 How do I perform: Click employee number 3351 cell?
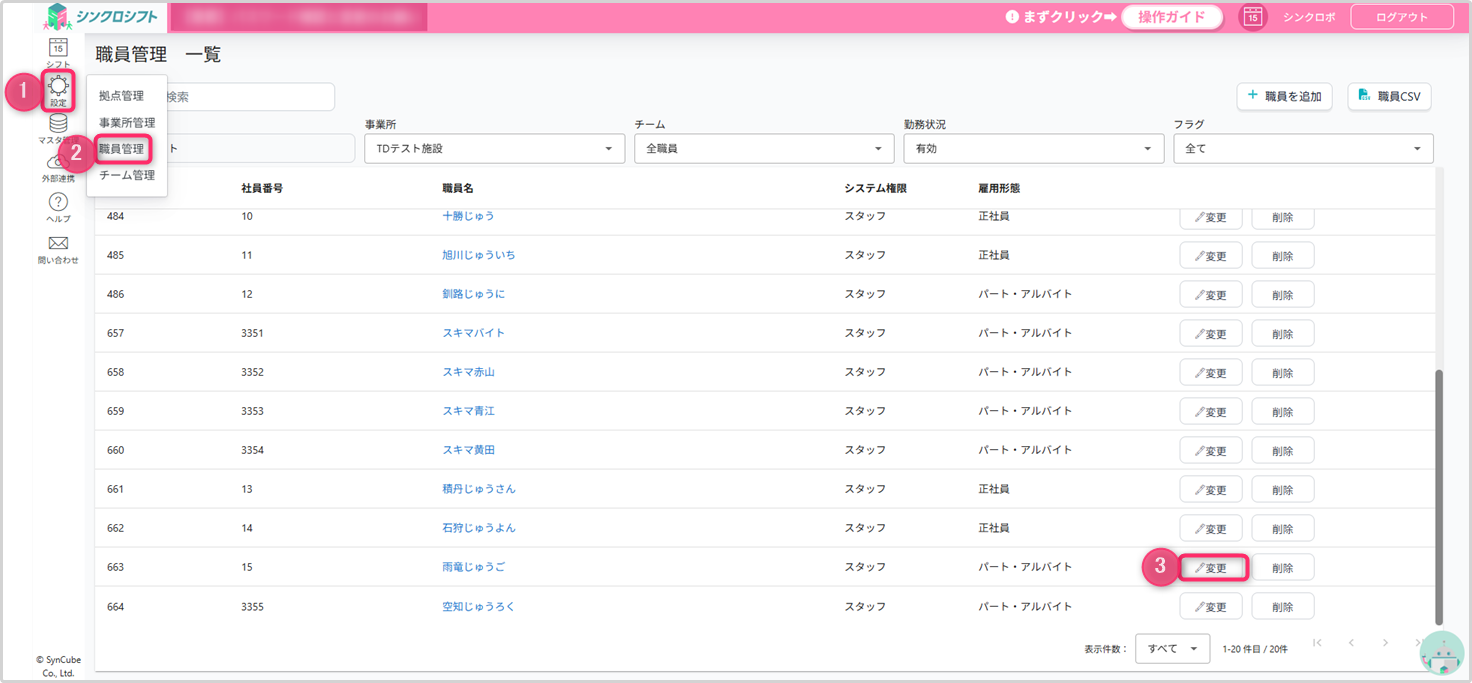click(252, 333)
